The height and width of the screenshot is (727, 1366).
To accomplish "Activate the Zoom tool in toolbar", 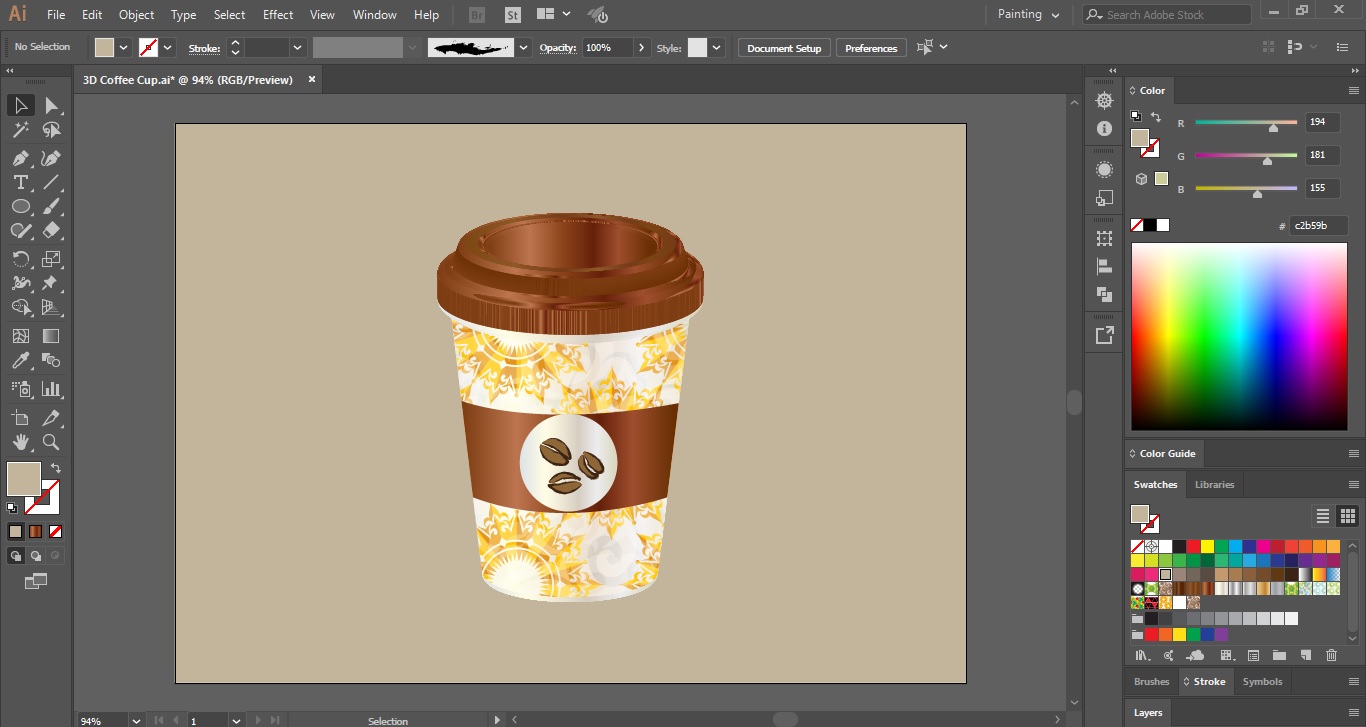I will tap(51, 442).
